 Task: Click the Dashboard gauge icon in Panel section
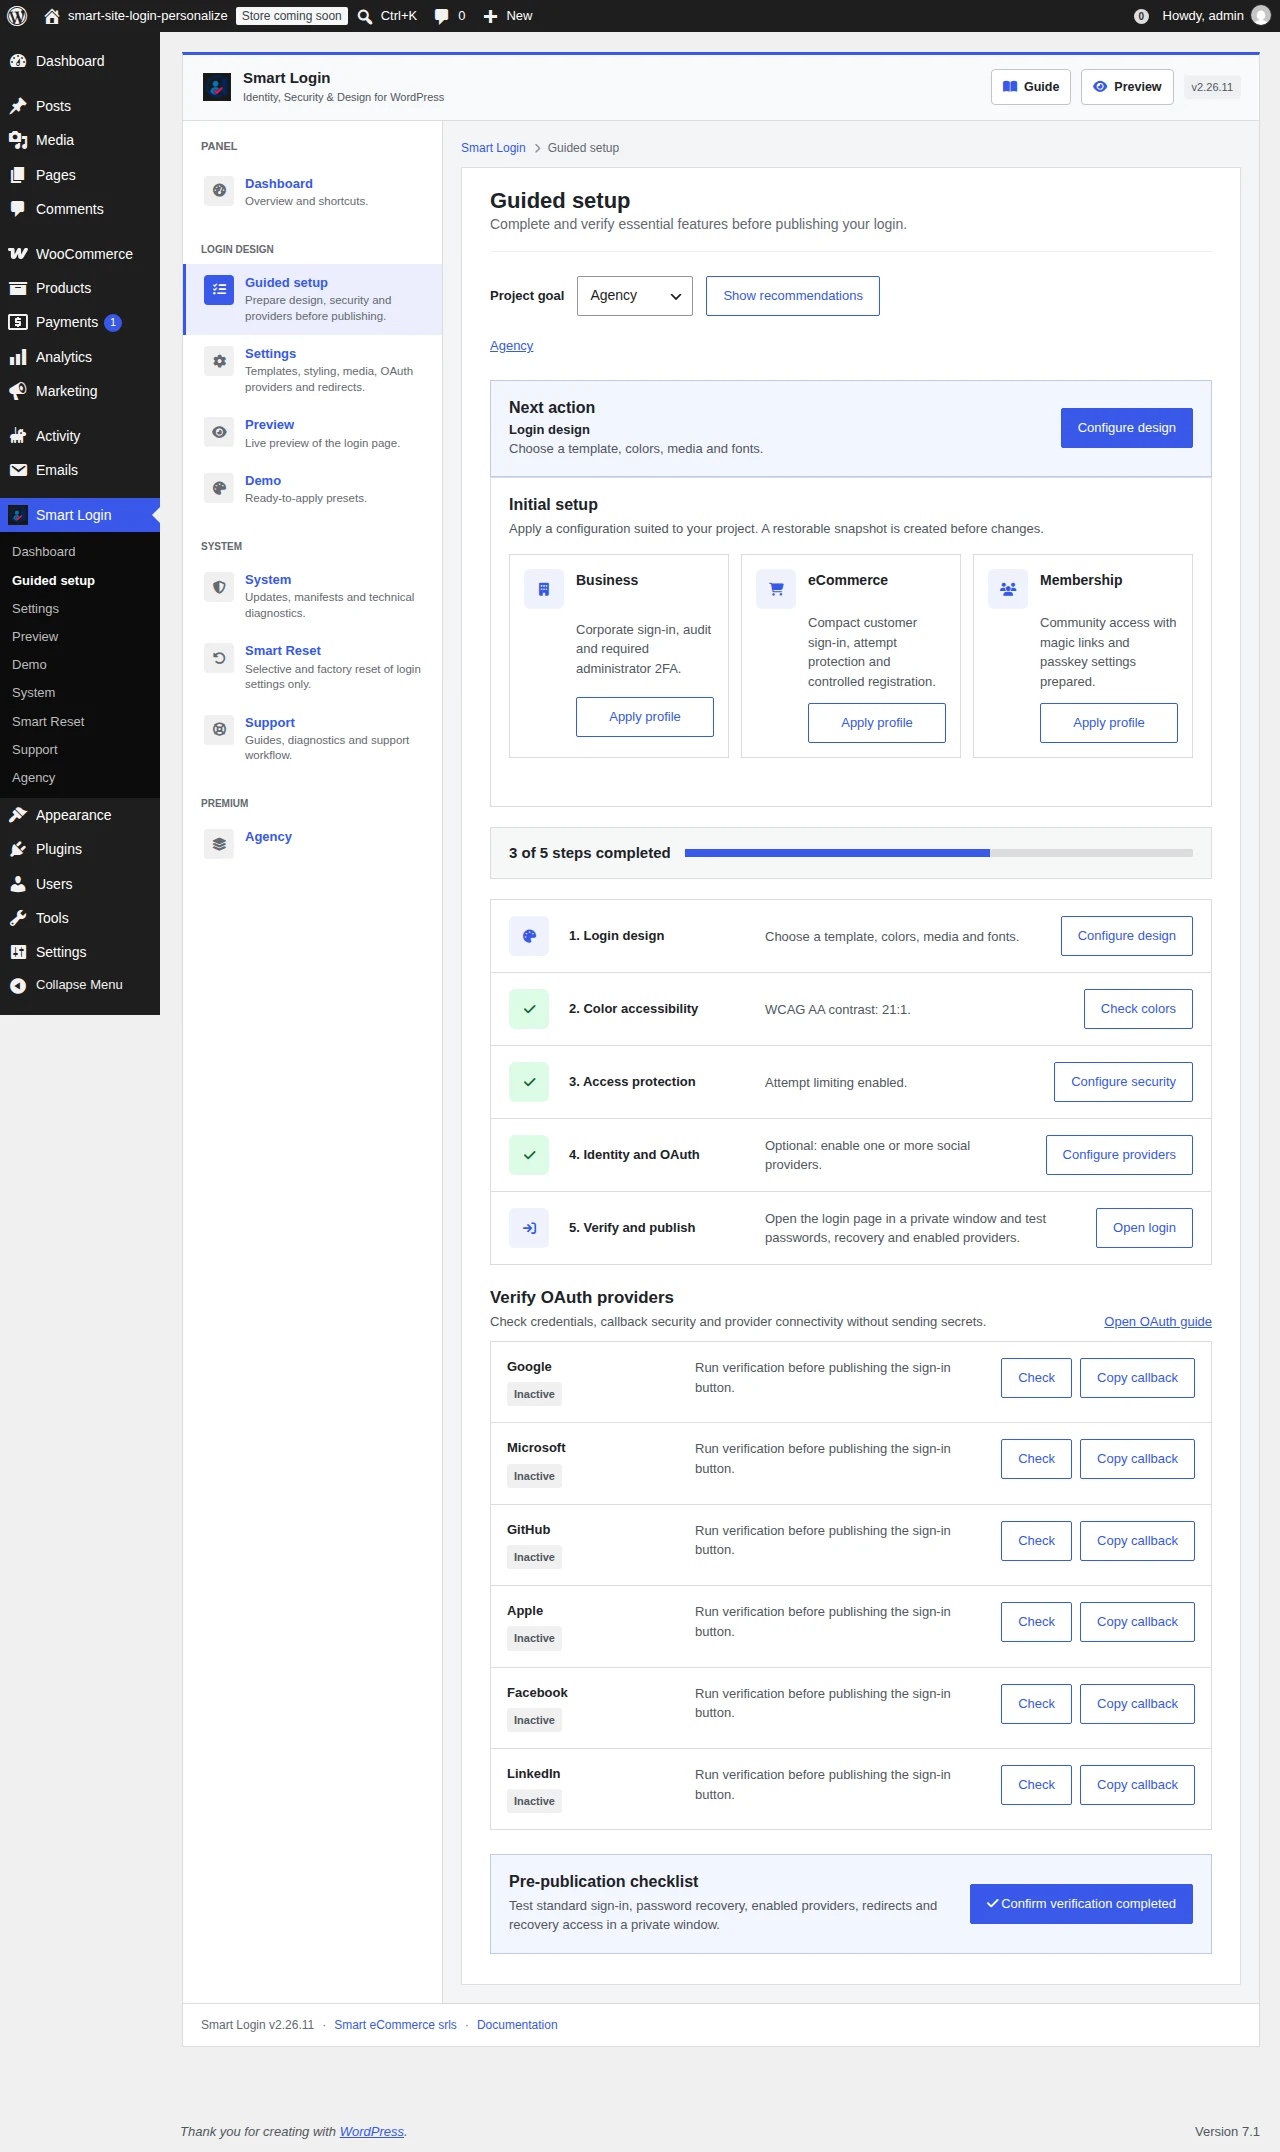click(219, 190)
